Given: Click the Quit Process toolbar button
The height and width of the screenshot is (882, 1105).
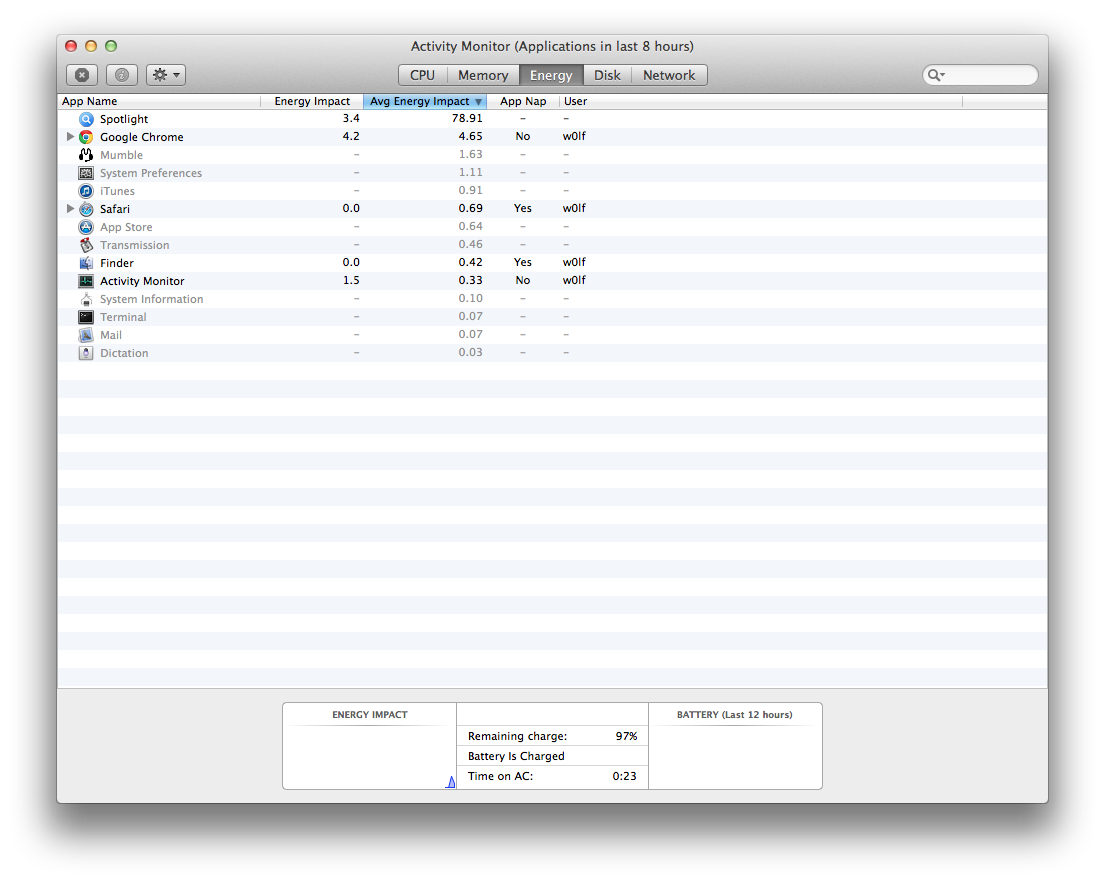Looking at the screenshot, I should click(82, 75).
